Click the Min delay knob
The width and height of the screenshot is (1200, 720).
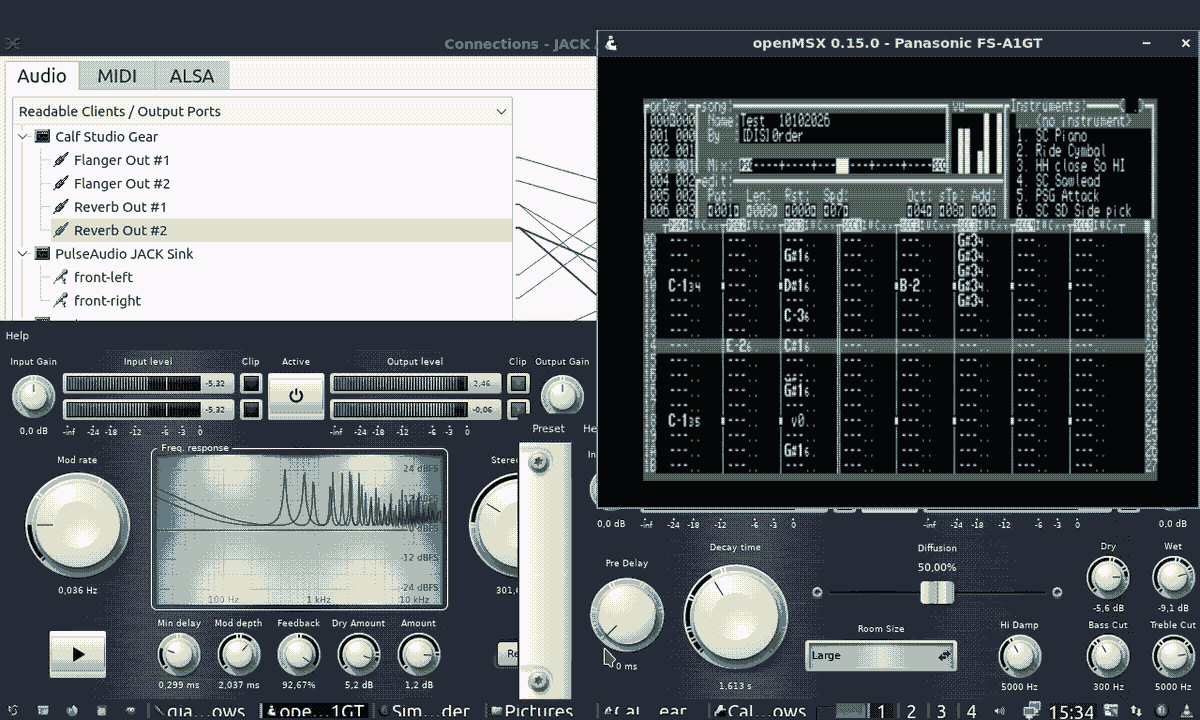[x=179, y=655]
